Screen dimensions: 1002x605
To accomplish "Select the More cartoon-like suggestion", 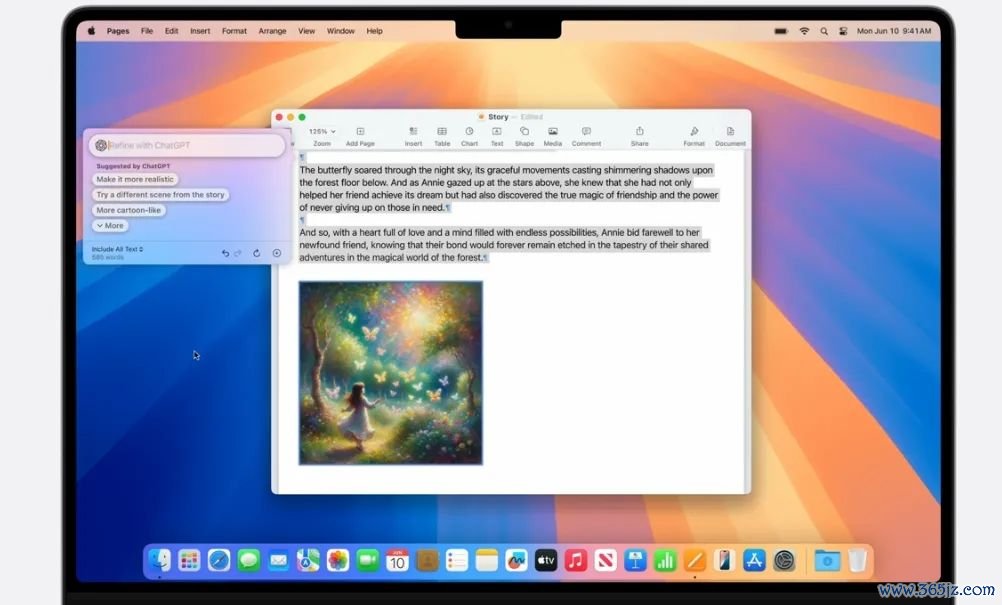I will click(128, 210).
